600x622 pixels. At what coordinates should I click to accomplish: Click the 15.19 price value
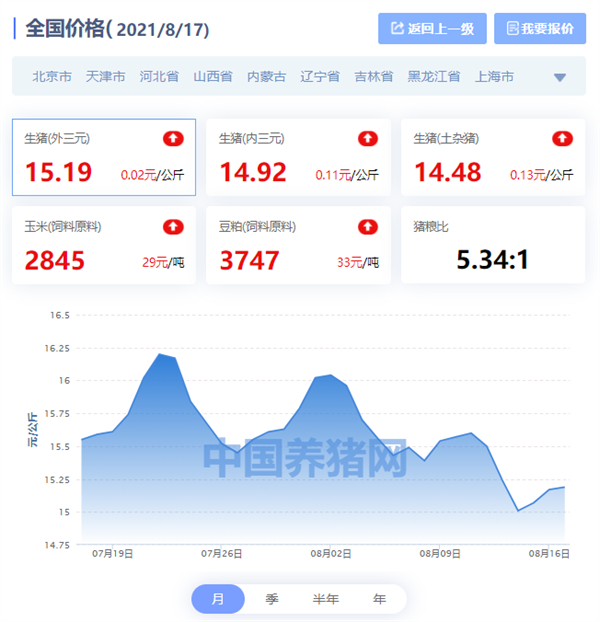pos(58,172)
